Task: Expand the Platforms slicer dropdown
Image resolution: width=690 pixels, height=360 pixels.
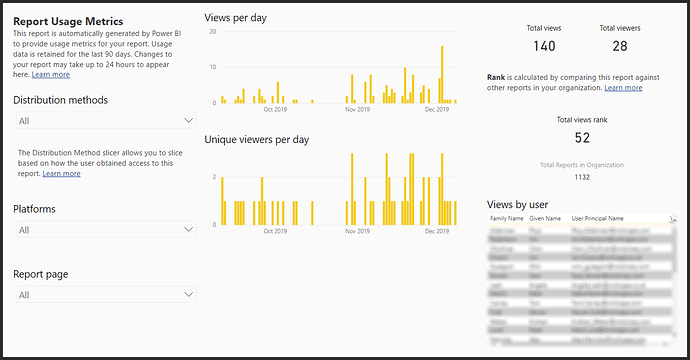Action: (106, 229)
